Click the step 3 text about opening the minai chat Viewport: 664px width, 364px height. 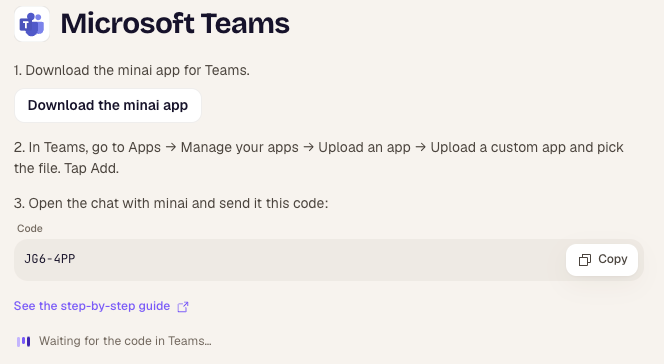(x=171, y=203)
